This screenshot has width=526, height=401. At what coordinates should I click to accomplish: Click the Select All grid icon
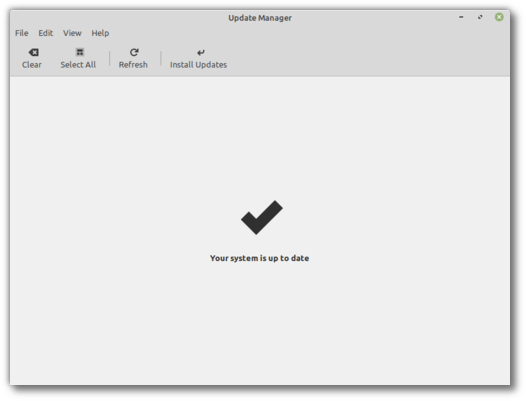(x=80, y=52)
